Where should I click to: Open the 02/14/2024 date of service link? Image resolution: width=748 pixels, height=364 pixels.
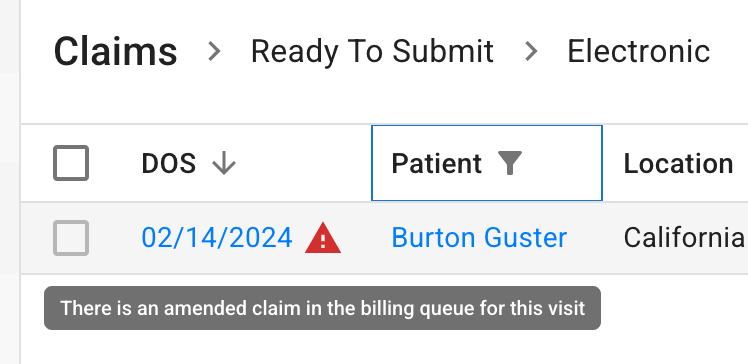point(217,238)
